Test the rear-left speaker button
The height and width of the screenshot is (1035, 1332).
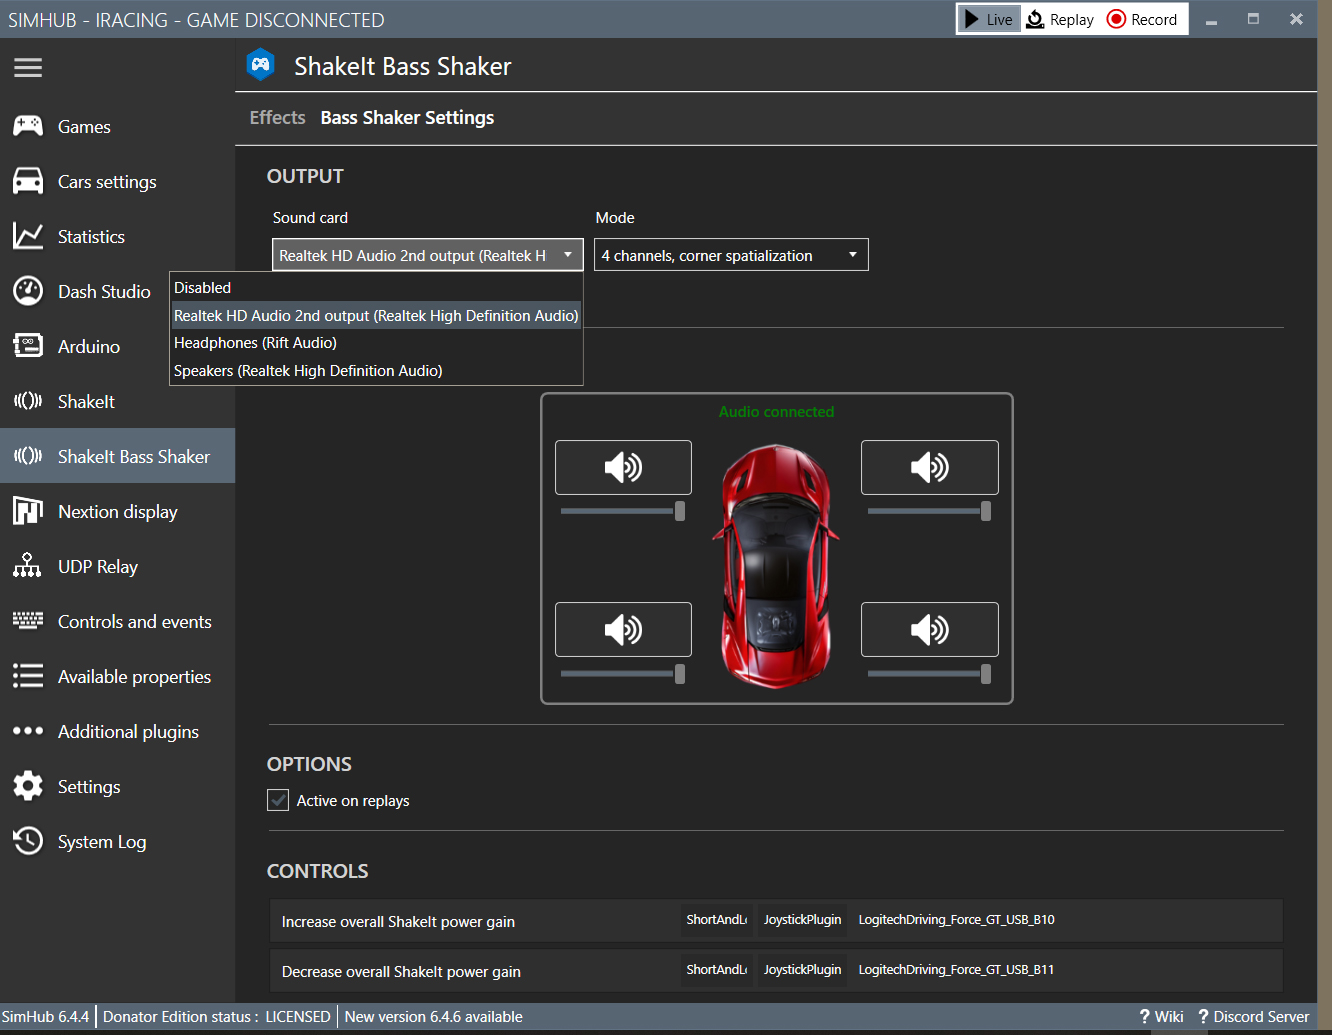click(x=623, y=629)
